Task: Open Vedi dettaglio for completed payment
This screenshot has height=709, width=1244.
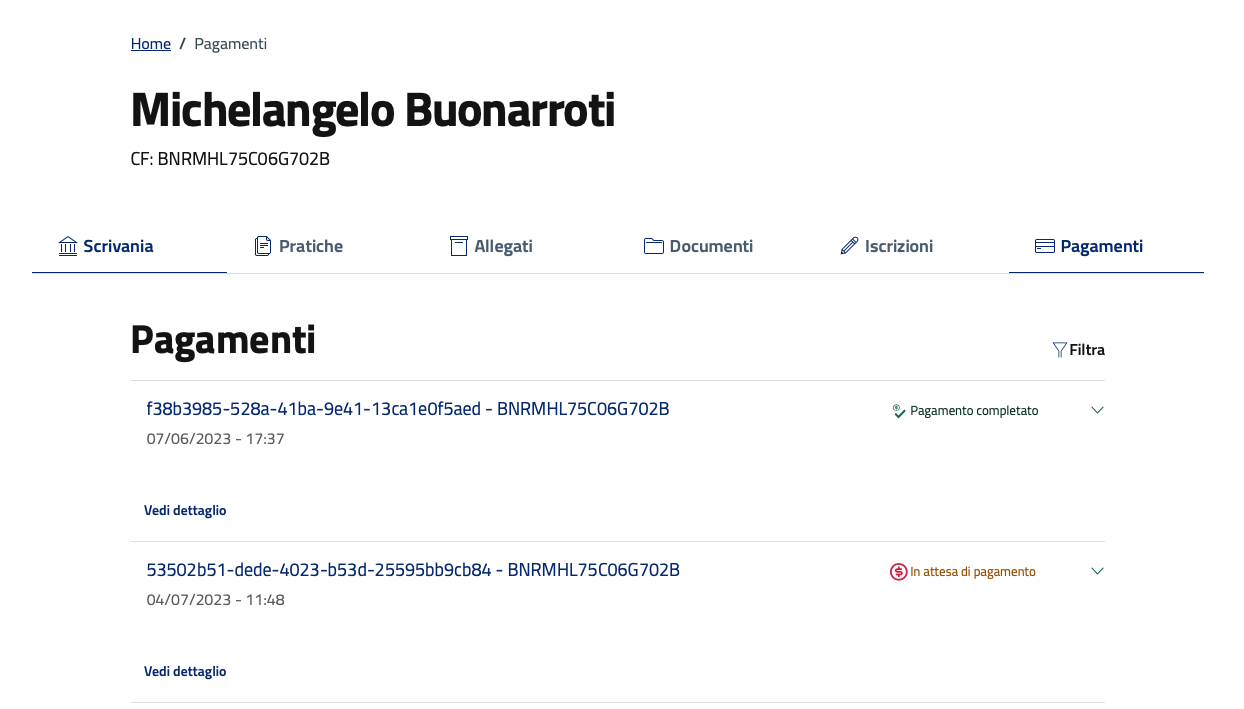Action: click(185, 510)
